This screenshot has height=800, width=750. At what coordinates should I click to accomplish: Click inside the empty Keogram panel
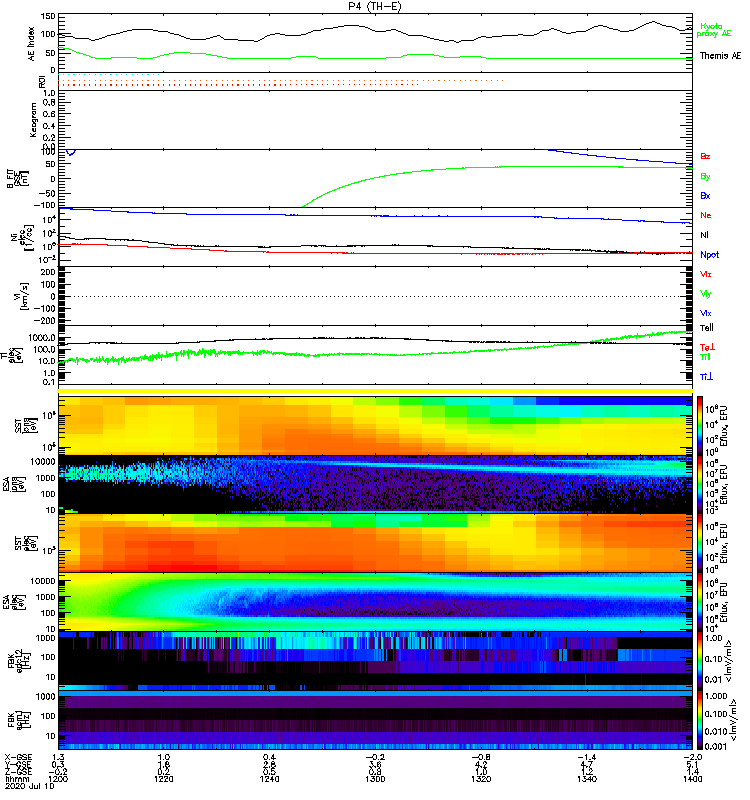[376, 120]
